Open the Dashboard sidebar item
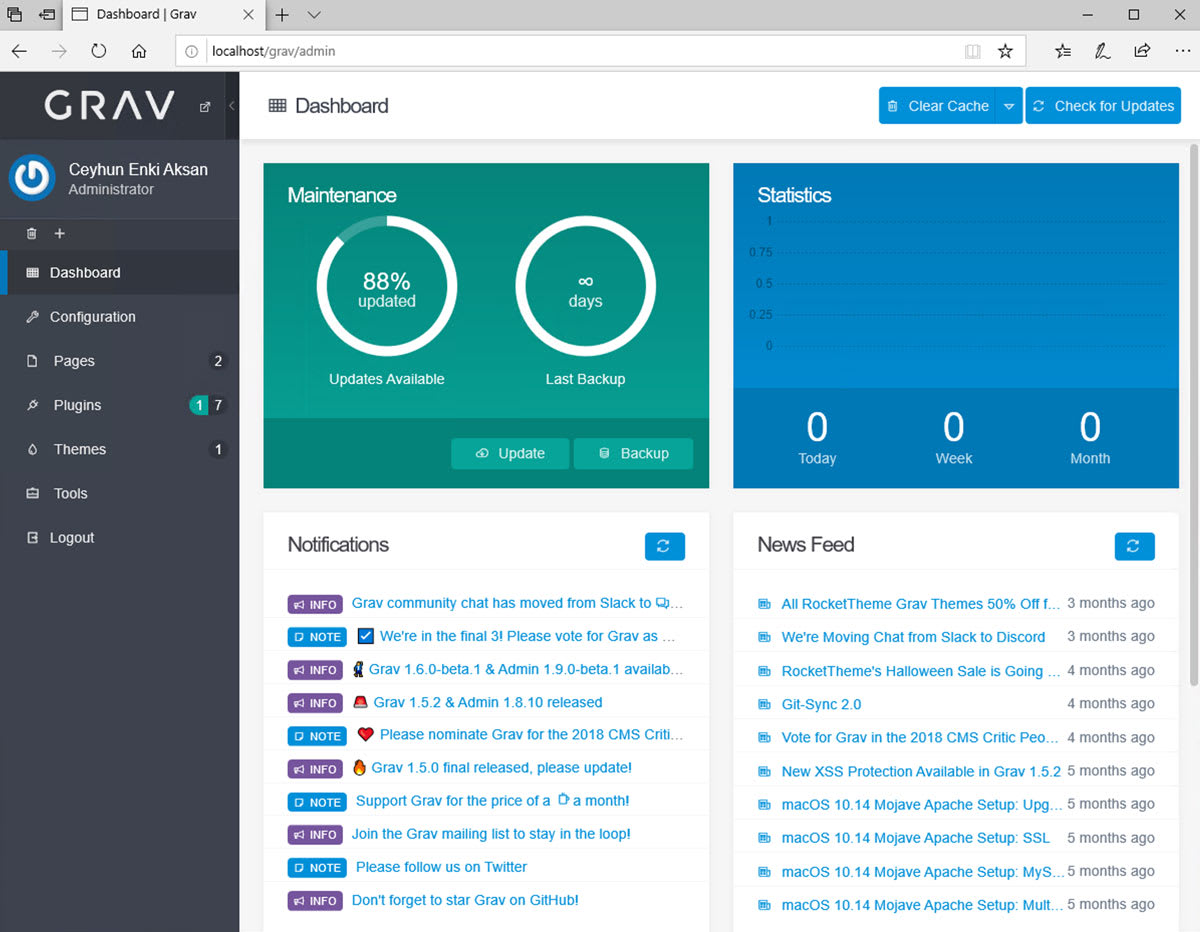Viewport: 1200px width, 932px height. [x=120, y=272]
